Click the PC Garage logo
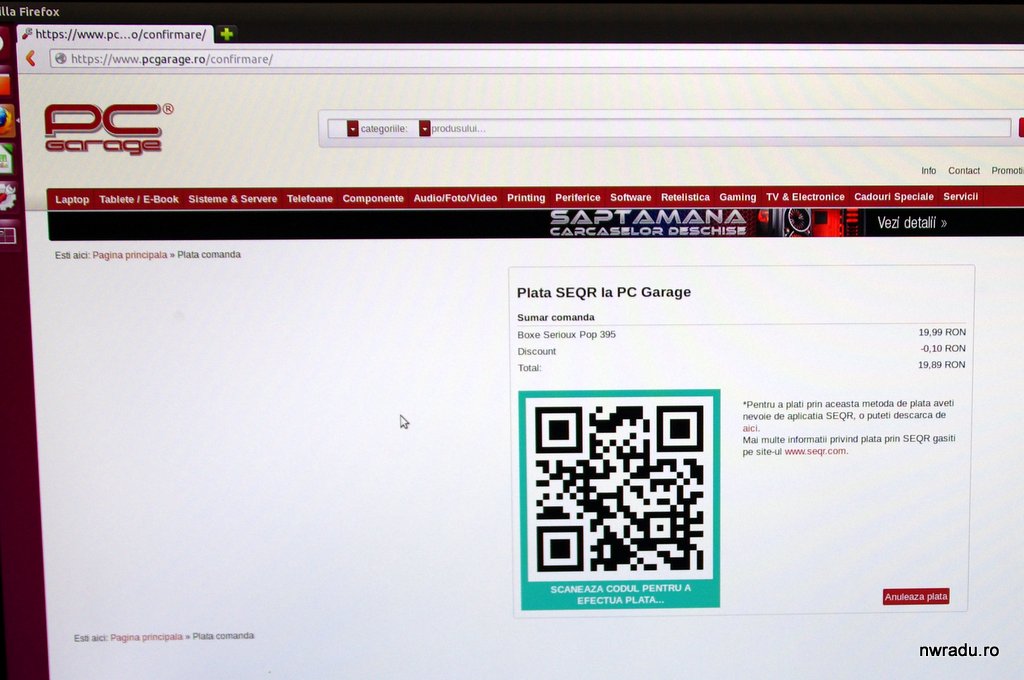 pos(109,128)
